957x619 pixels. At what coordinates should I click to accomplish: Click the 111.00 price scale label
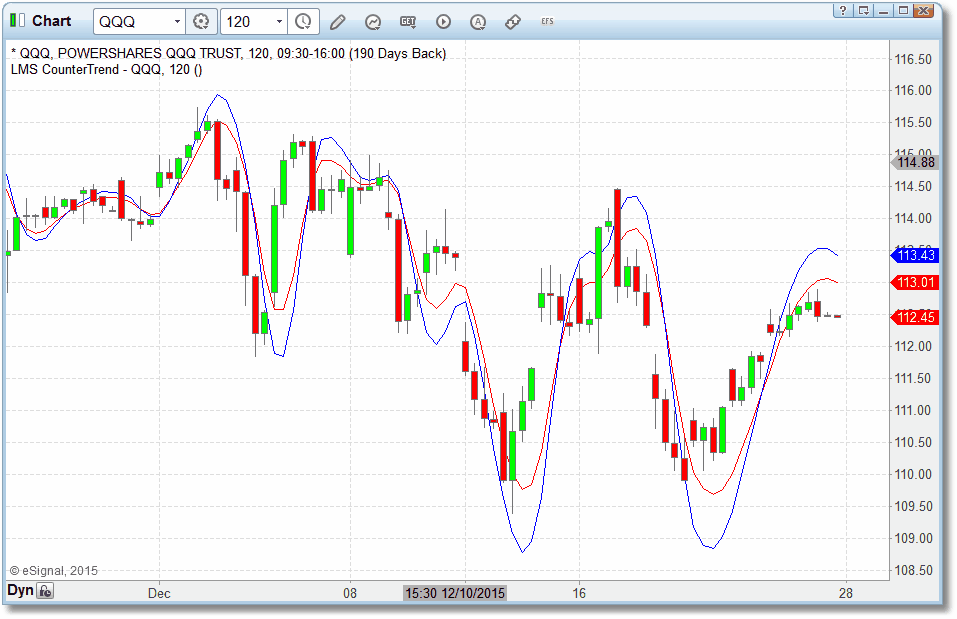point(913,410)
